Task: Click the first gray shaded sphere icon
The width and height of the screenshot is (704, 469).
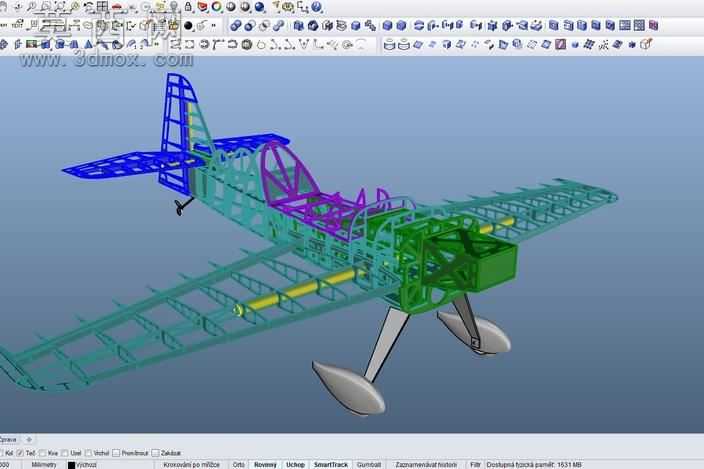Action: [231, 7]
